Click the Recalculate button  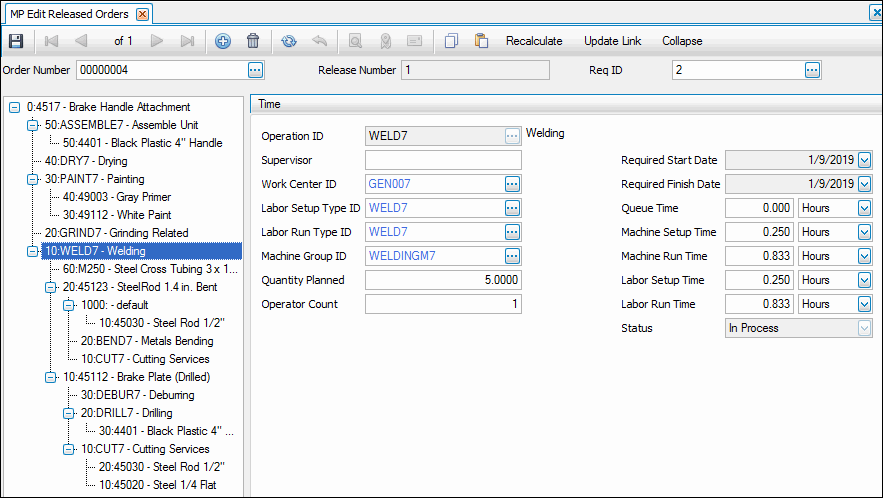point(534,41)
